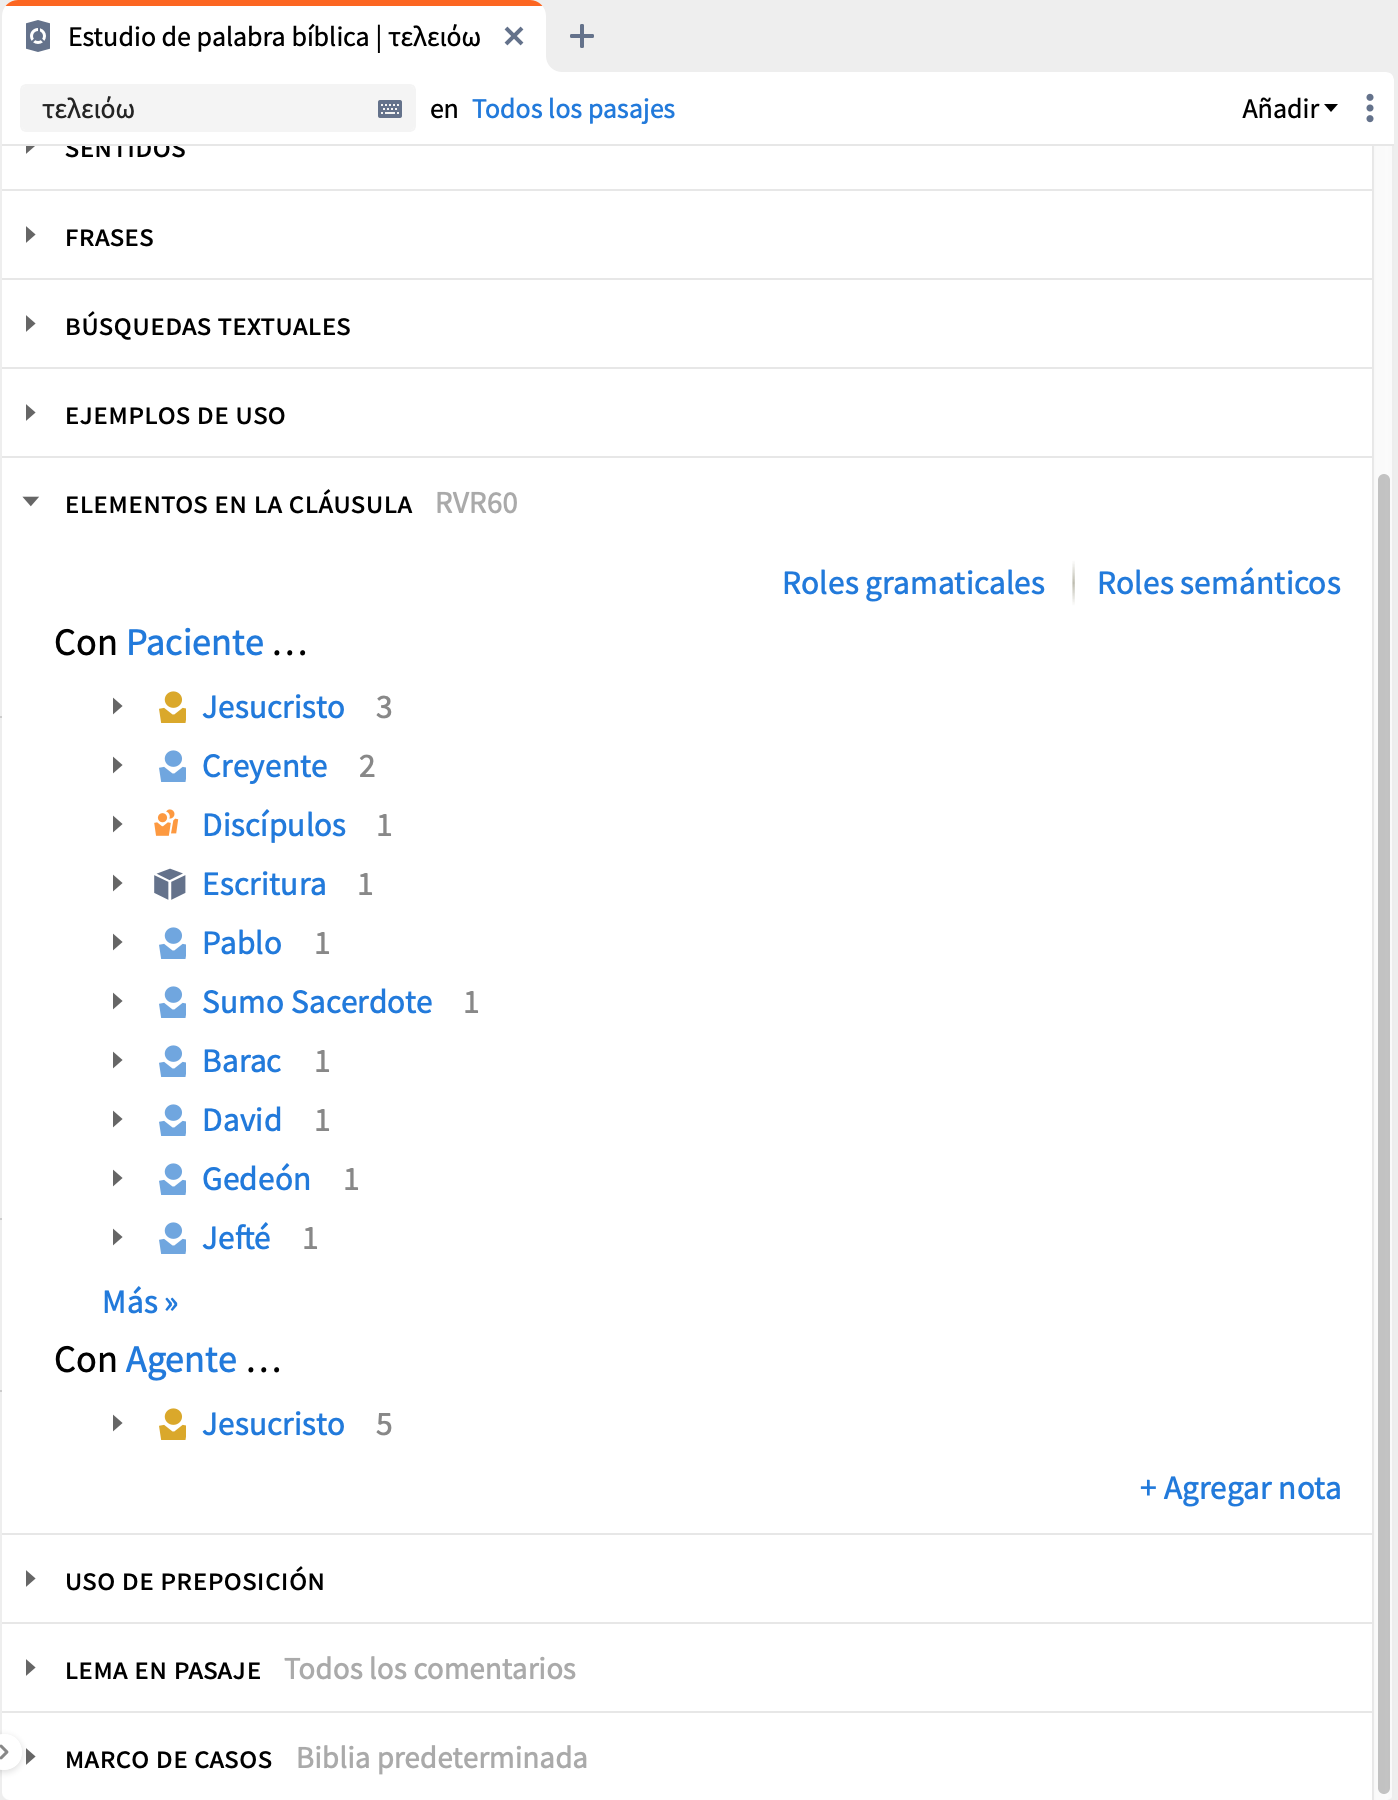Screen dimensions: 1398x1800
Task: Open the Añadir dropdown
Action: click(x=1288, y=108)
